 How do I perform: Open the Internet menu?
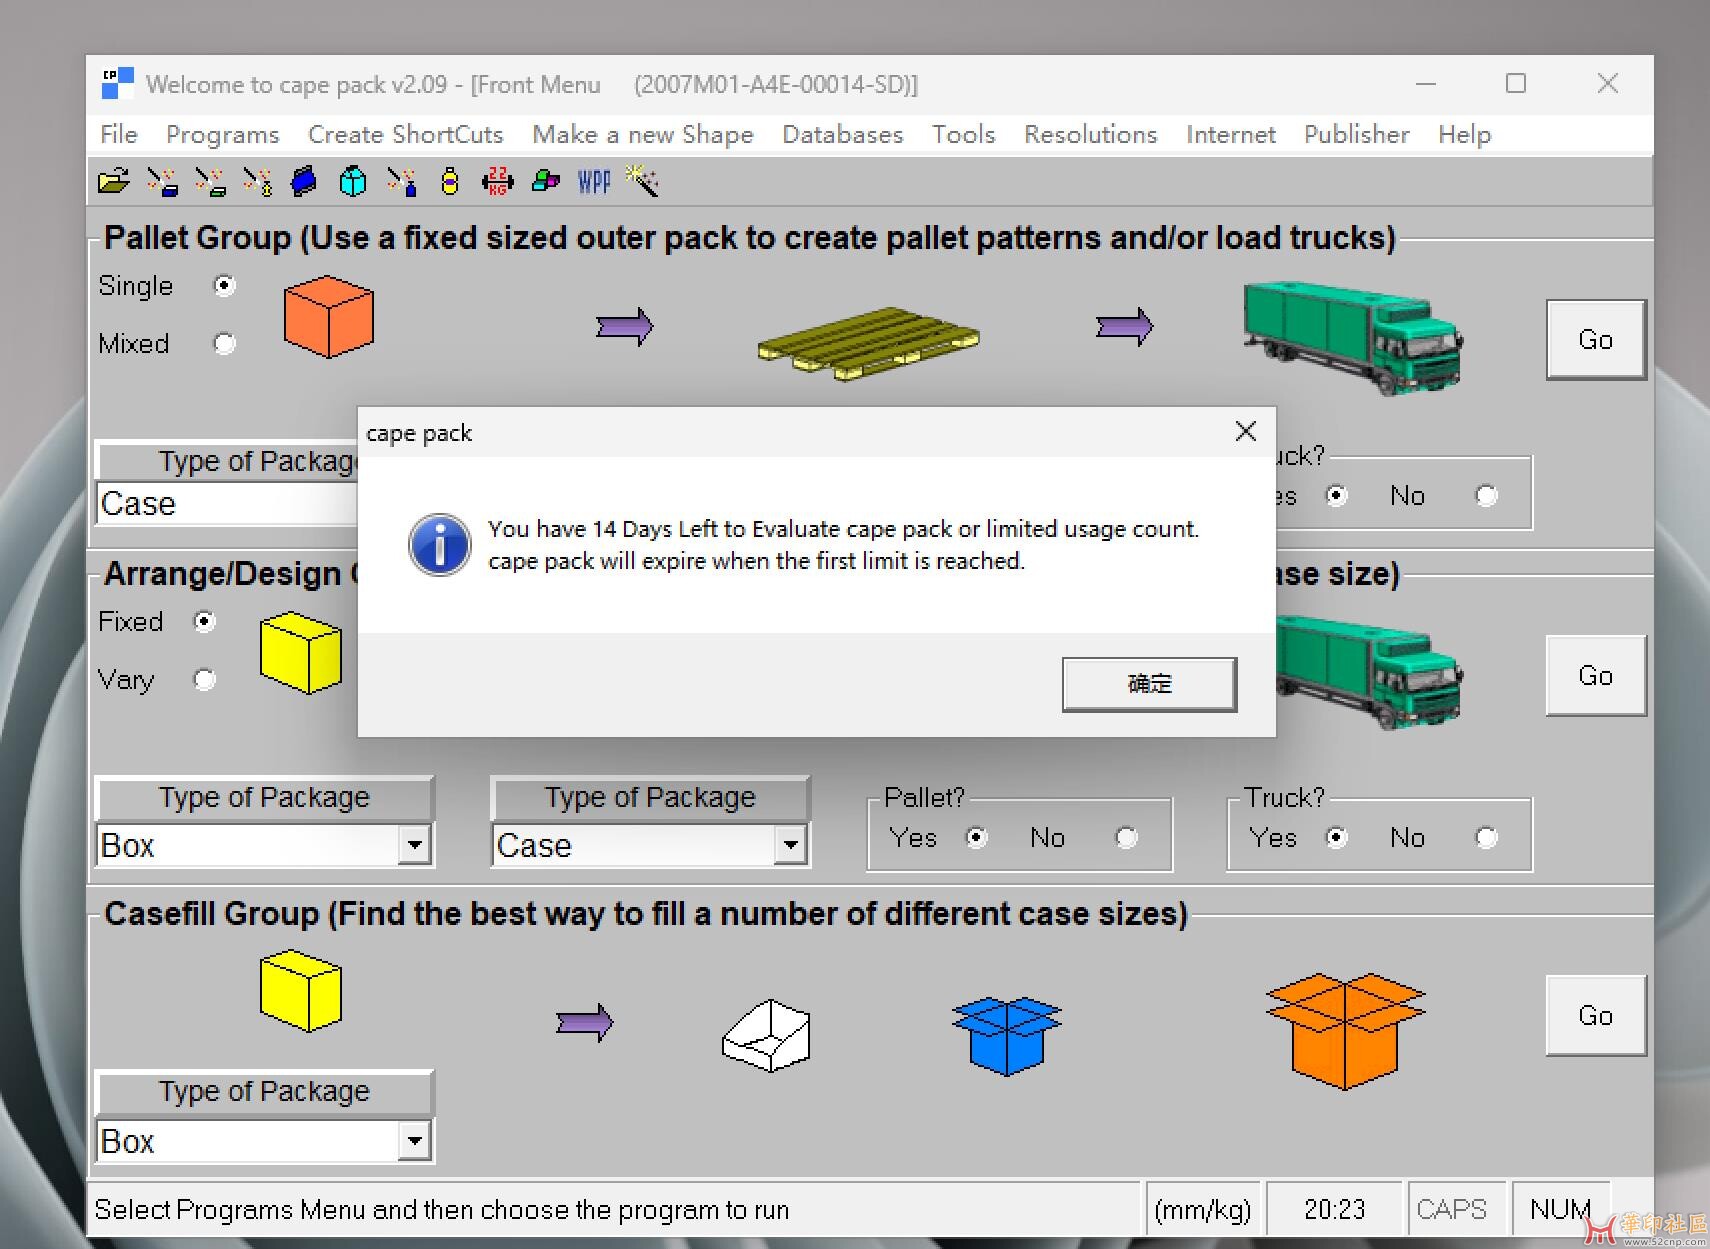[x=1231, y=134]
